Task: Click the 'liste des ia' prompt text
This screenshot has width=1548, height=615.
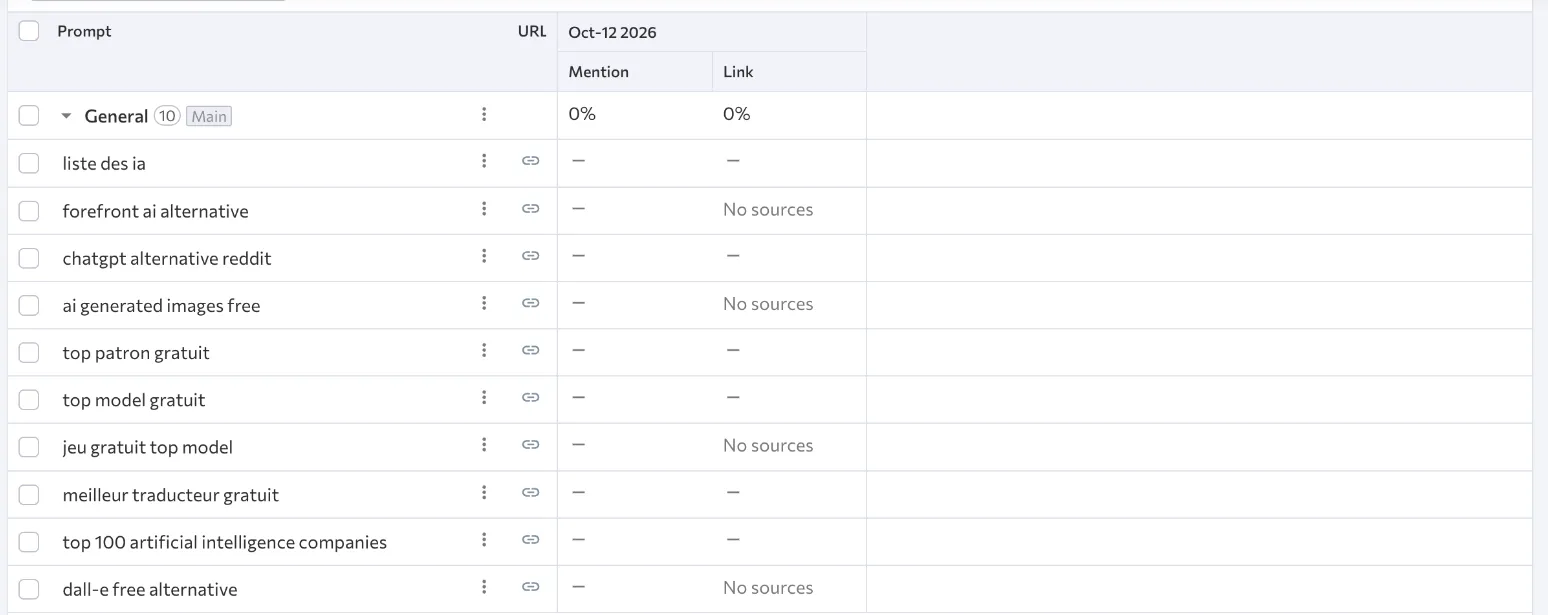Action: pyautogui.click(x=104, y=163)
